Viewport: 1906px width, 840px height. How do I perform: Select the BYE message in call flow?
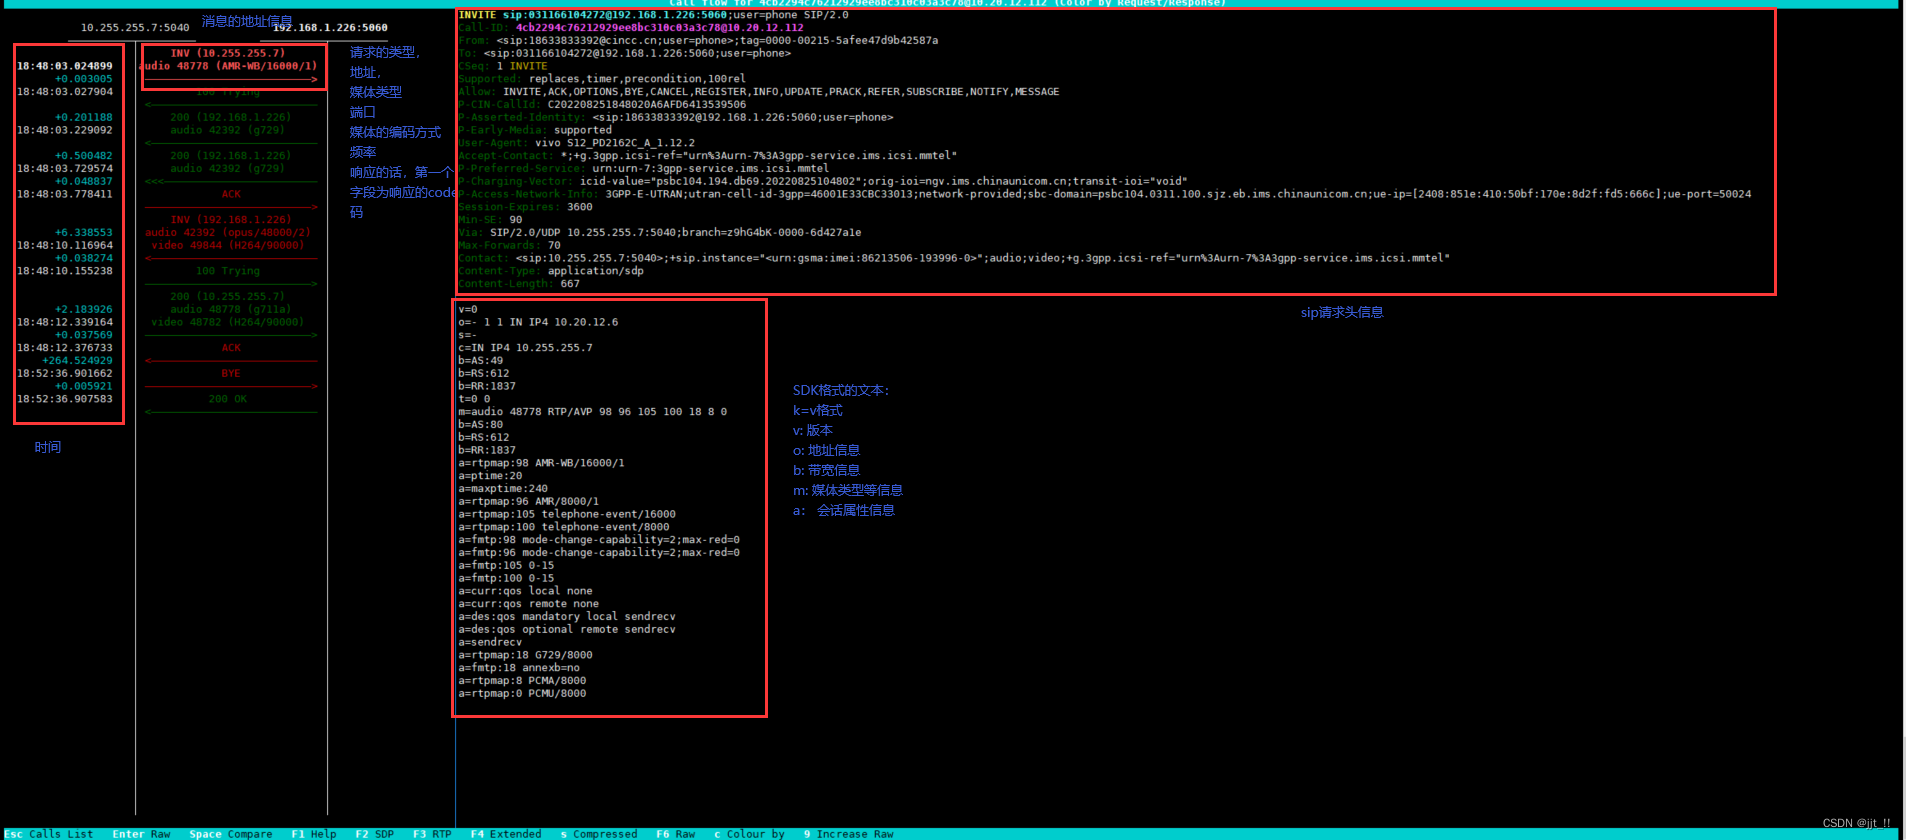tap(231, 374)
